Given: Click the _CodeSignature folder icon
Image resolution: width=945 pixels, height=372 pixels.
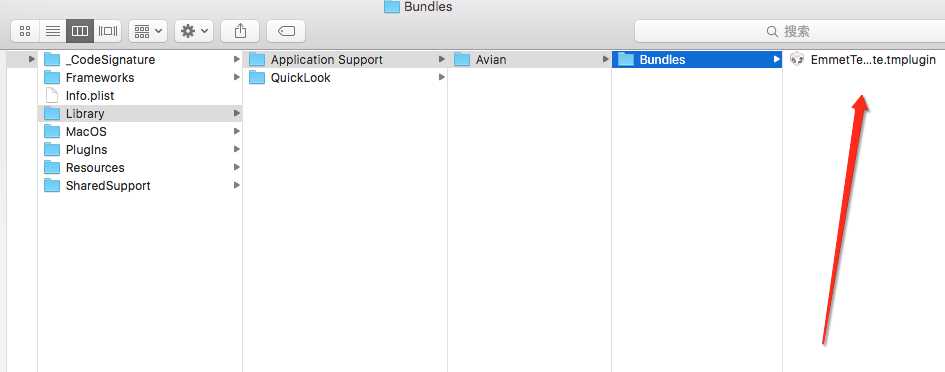Looking at the screenshot, I should point(52,59).
